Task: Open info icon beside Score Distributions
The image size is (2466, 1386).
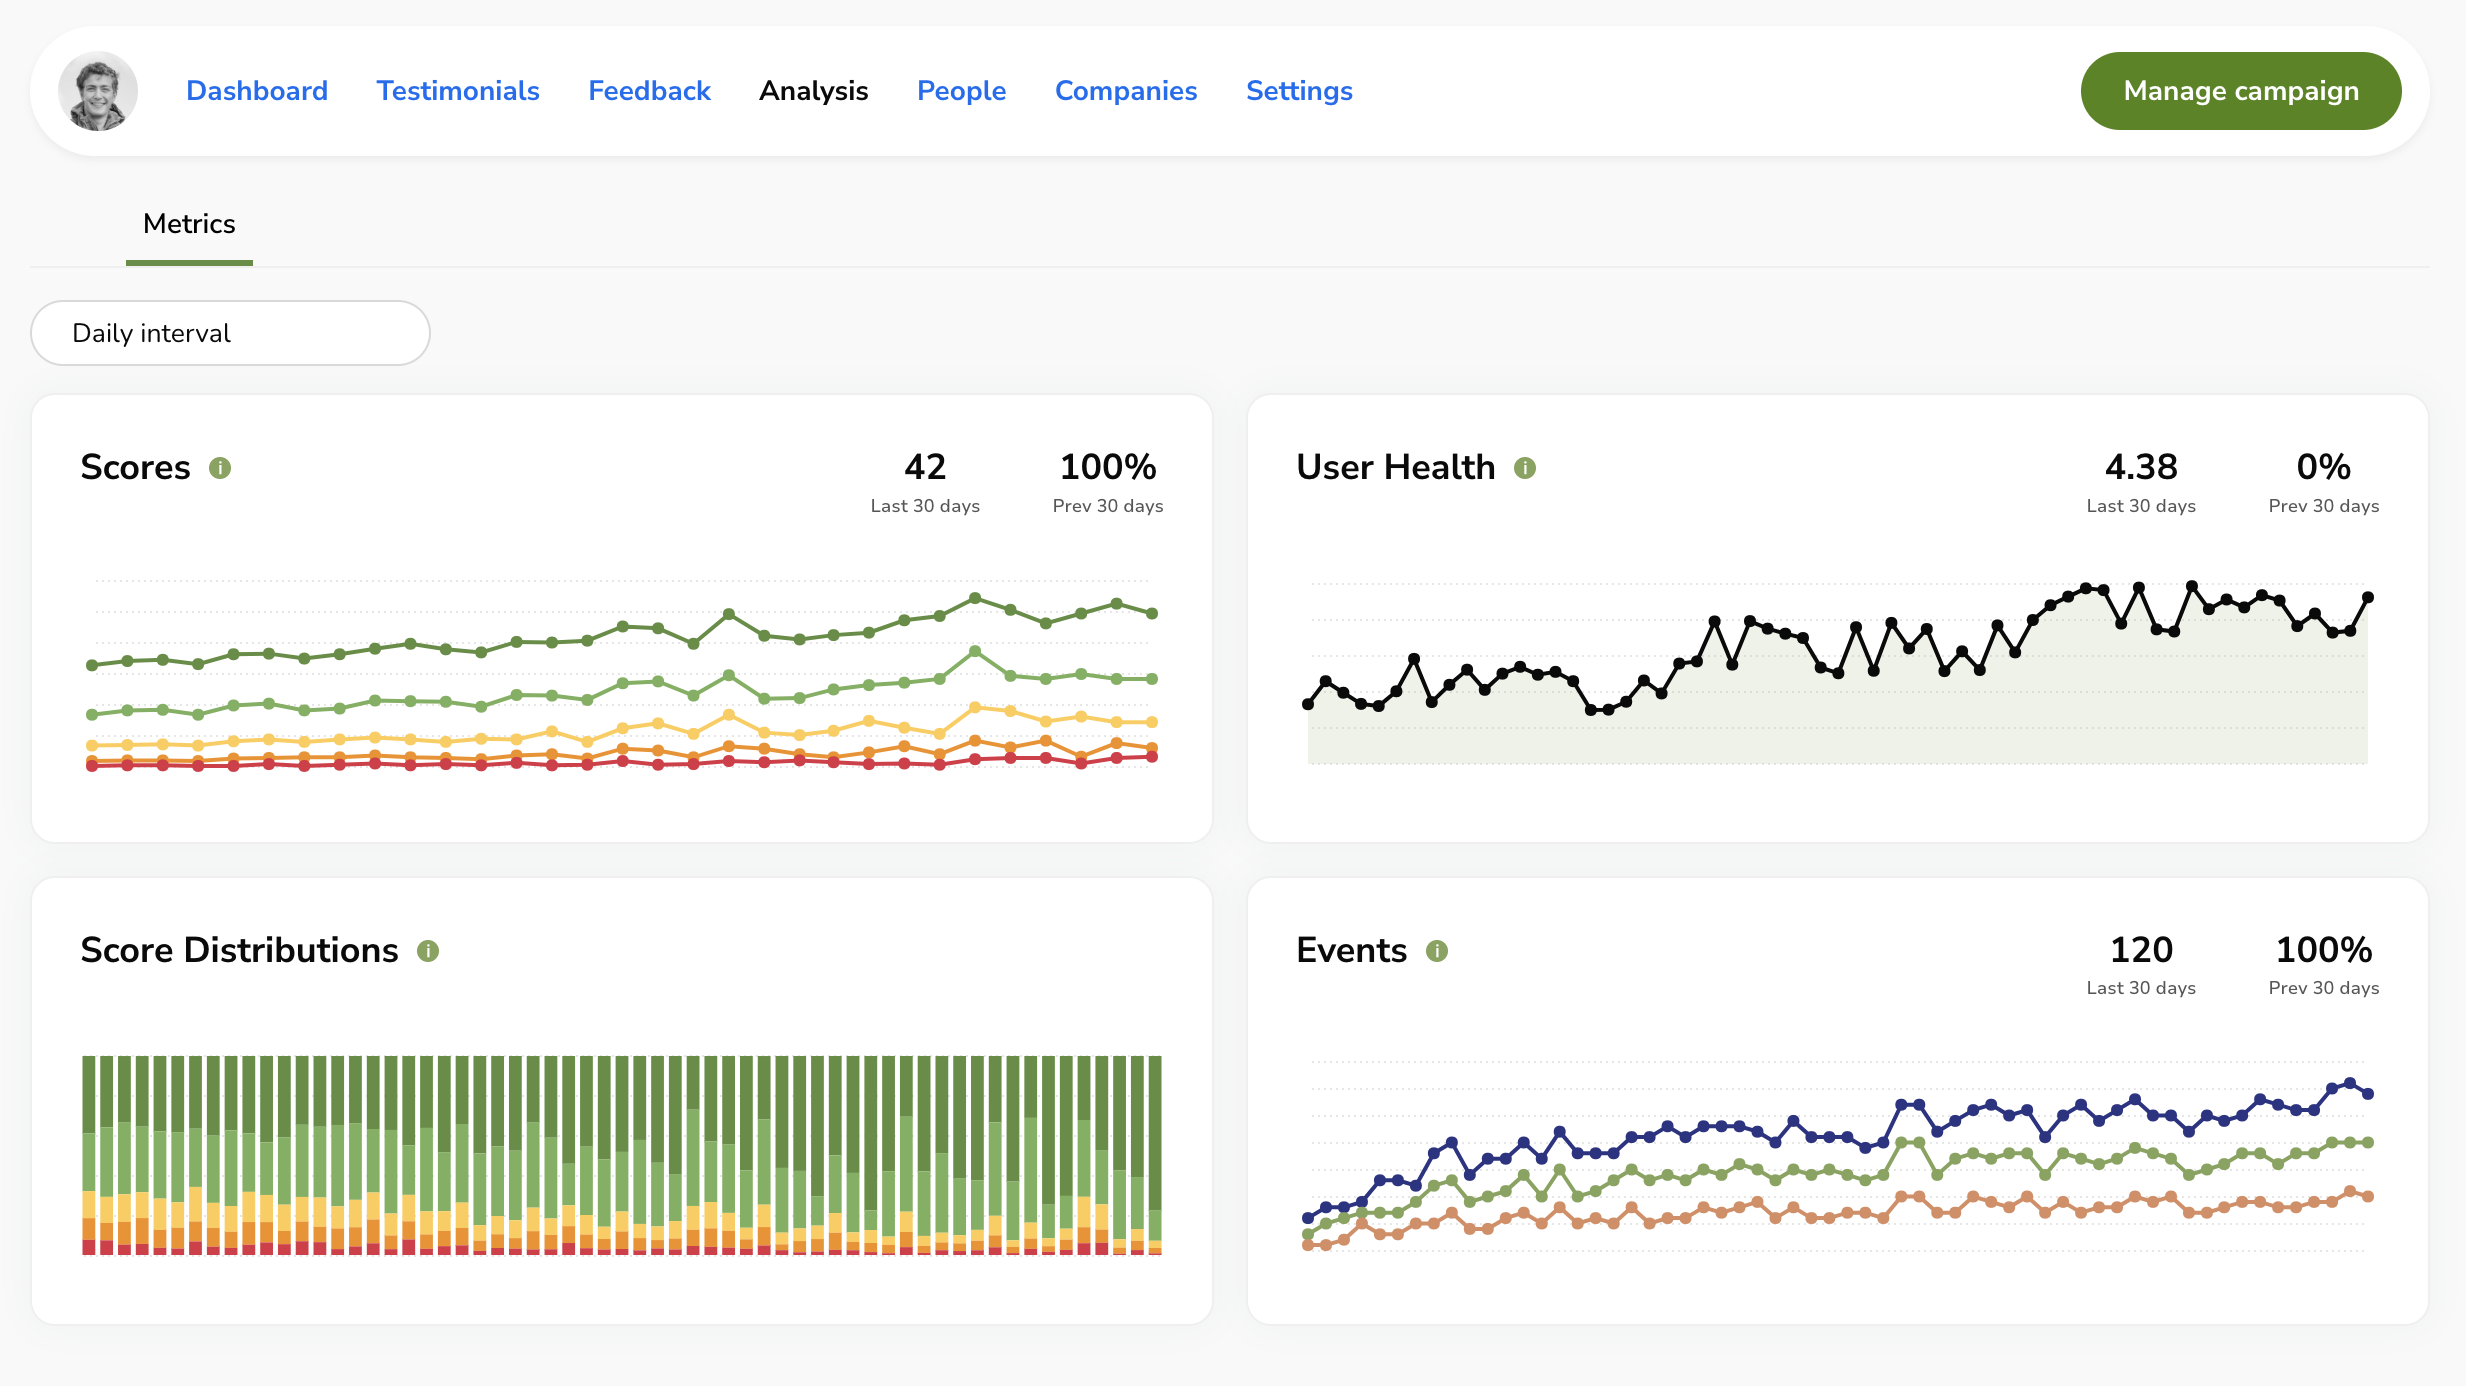Action: pyautogui.click(x=428, y=951)
